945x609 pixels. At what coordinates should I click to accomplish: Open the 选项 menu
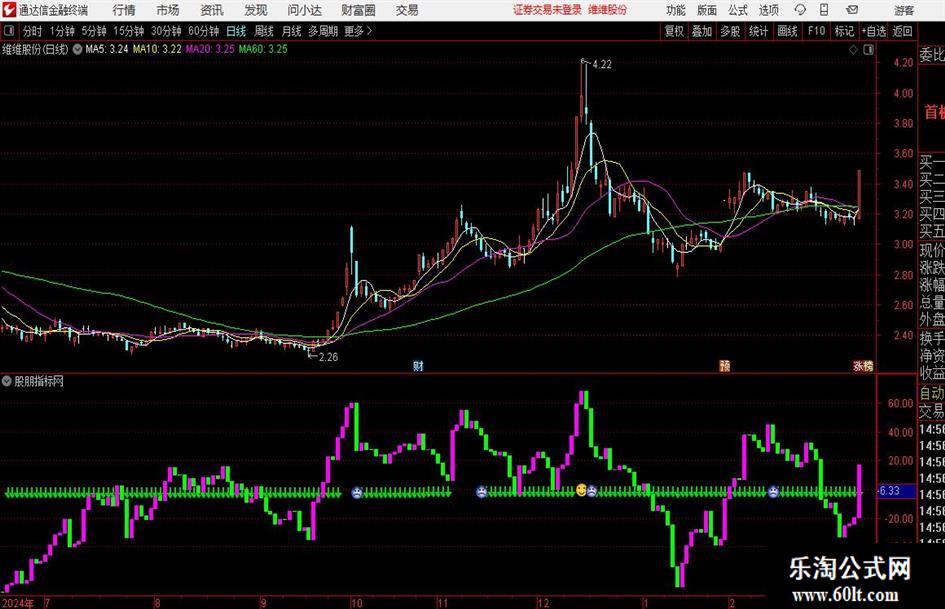(768, 10)
